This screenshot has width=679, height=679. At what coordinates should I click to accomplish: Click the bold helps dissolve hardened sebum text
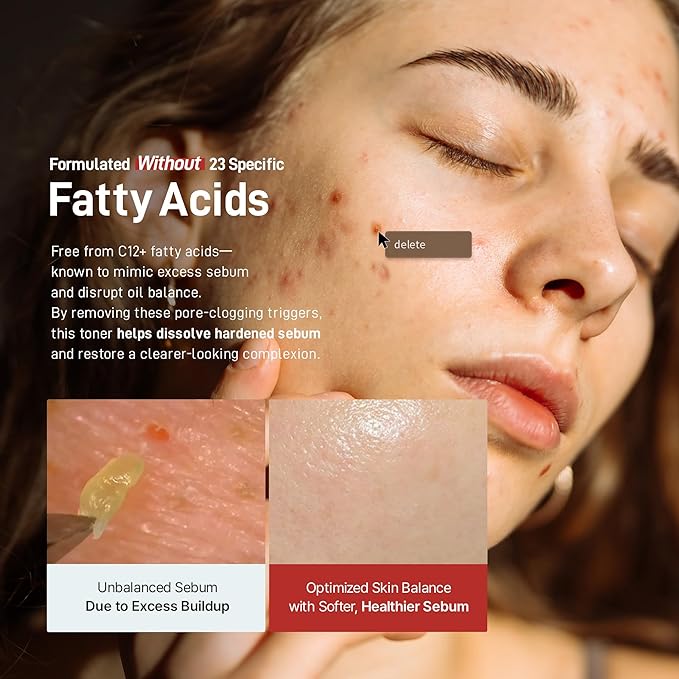tap(219, 333)
